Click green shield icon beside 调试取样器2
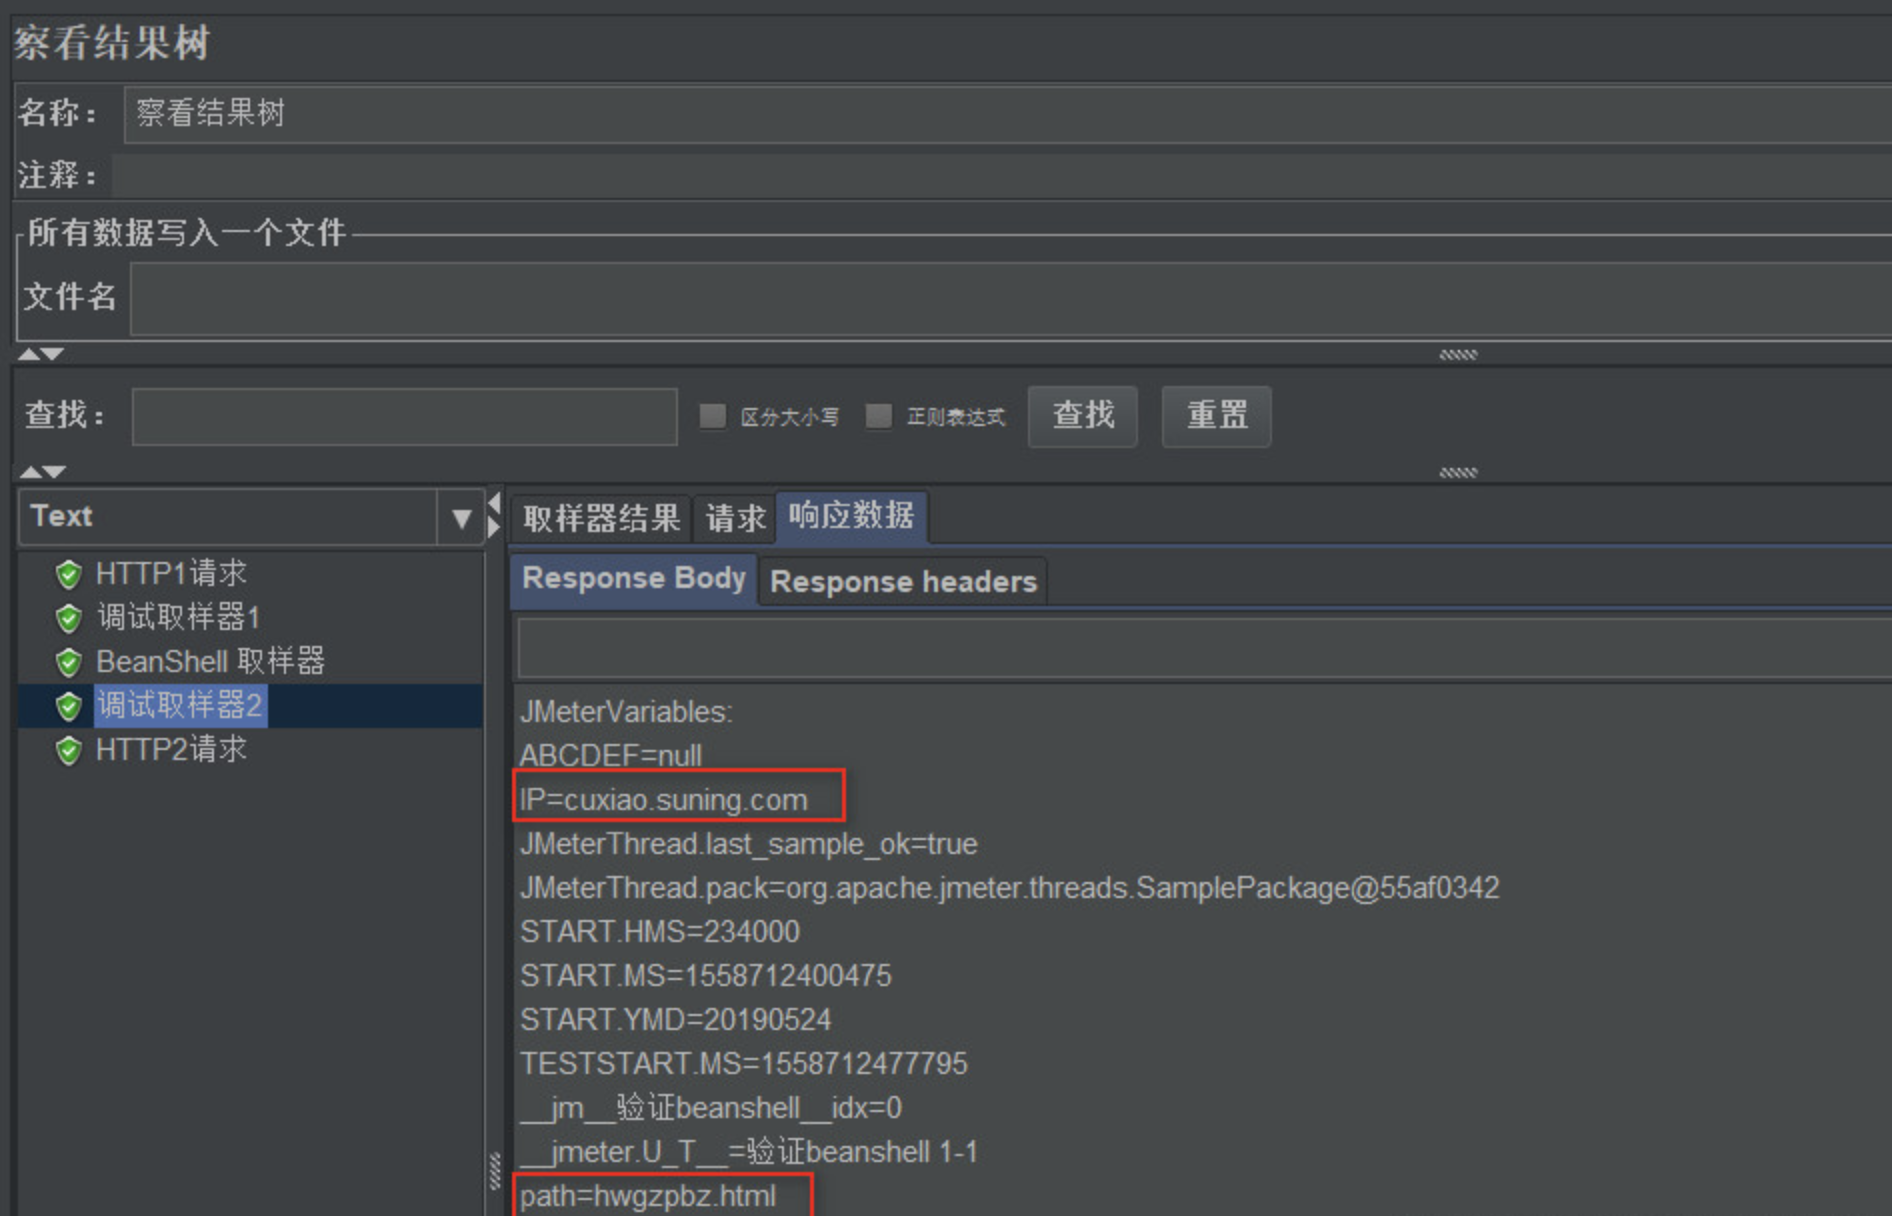Screen dimensions: 1892x1216 click(x=68, y=706)
